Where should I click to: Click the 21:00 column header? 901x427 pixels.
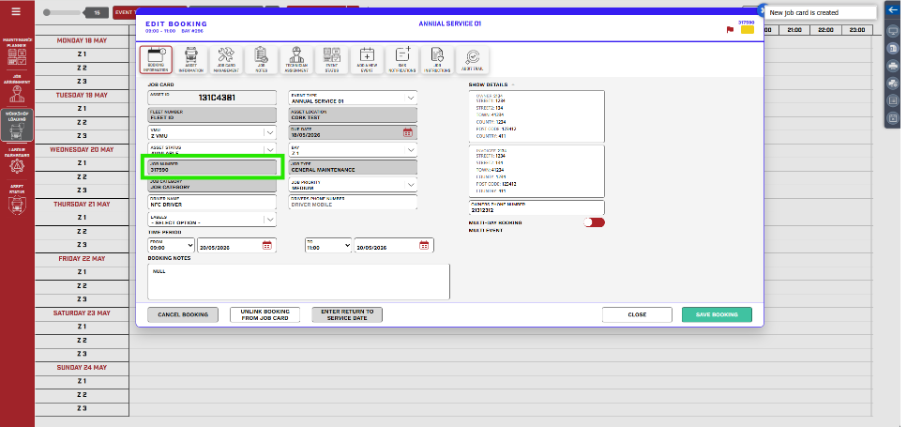795,29
